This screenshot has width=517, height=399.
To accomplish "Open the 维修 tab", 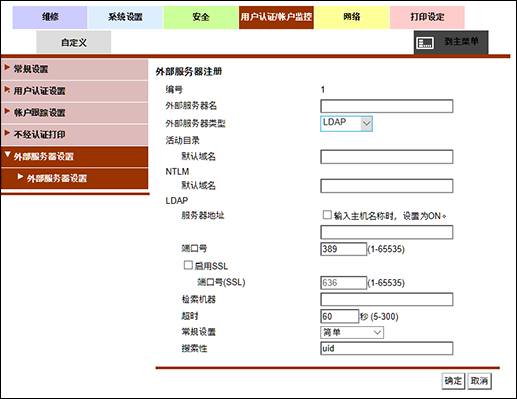I will [50, 17].
